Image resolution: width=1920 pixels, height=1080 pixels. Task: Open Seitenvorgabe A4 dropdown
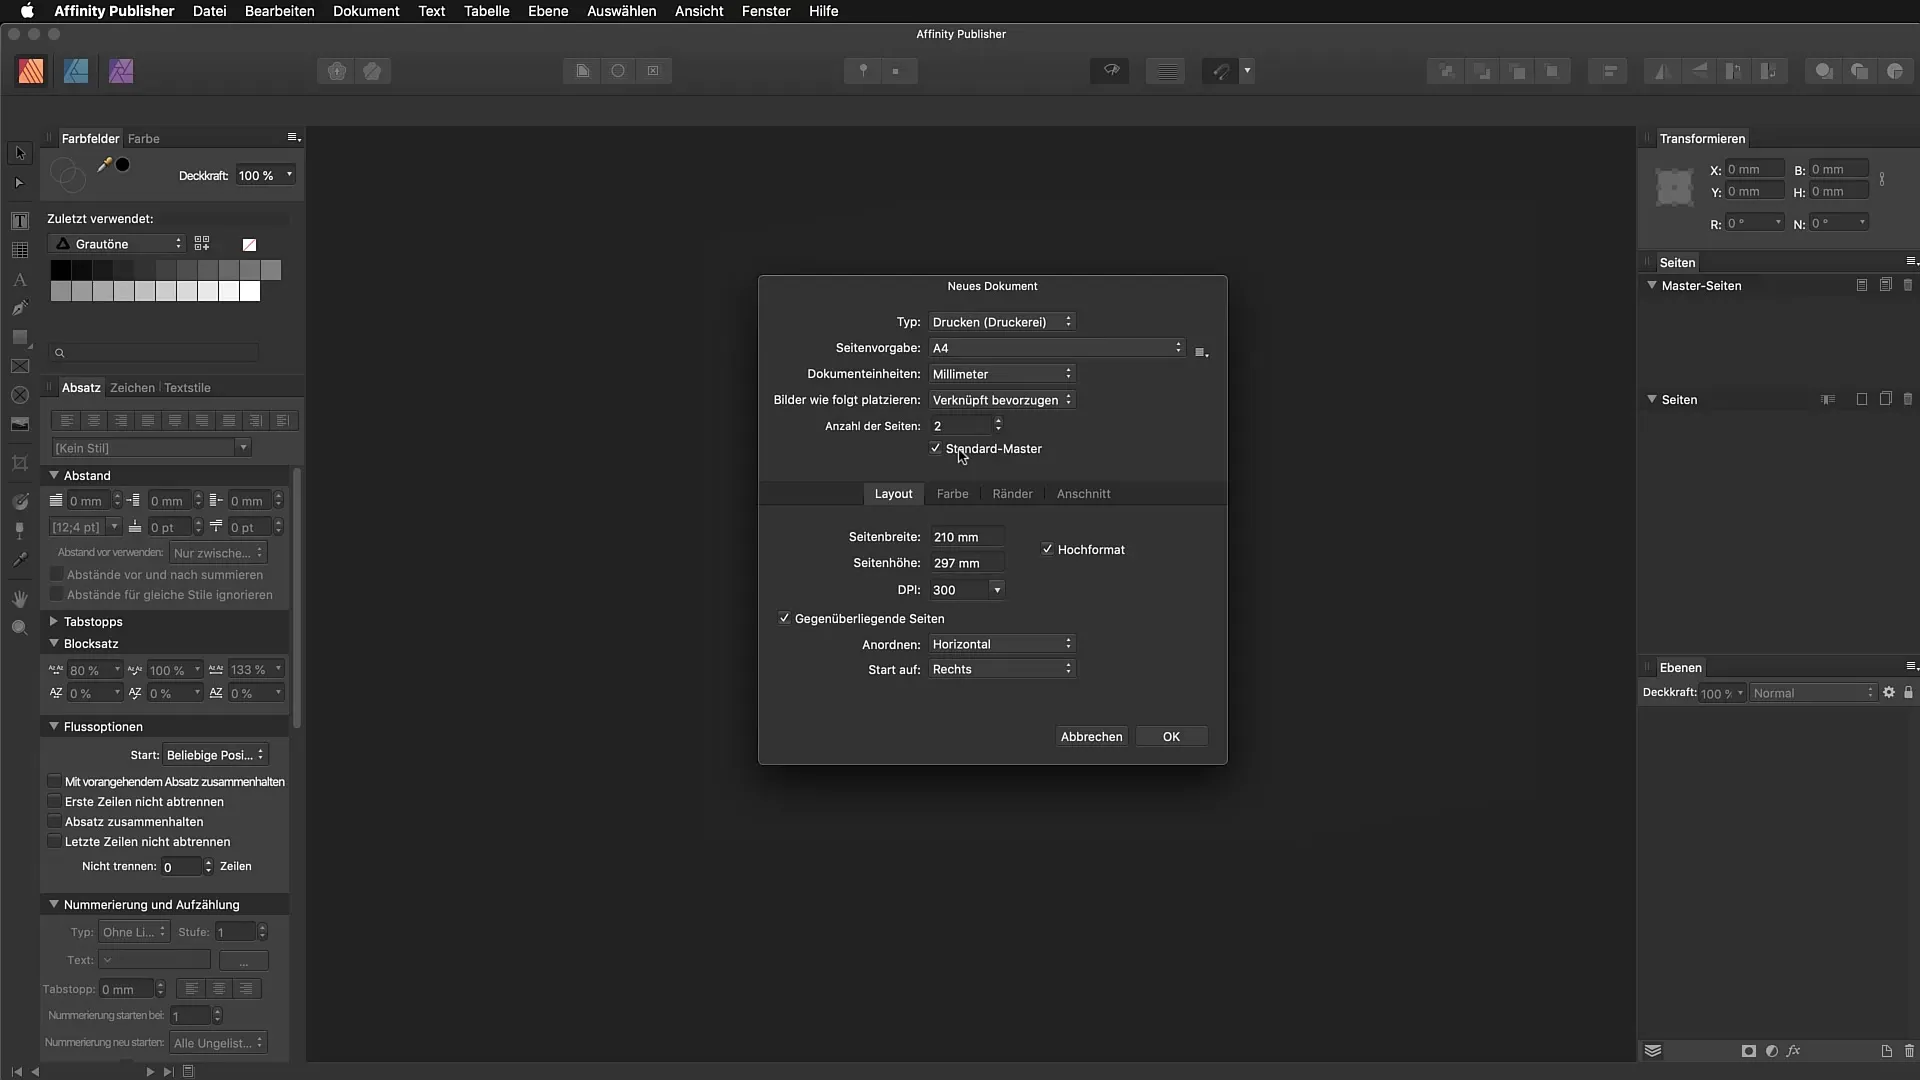point(1056,347)
